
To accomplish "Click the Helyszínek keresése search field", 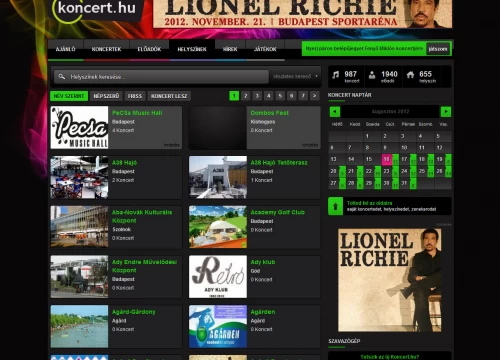I will coord(161,77).
